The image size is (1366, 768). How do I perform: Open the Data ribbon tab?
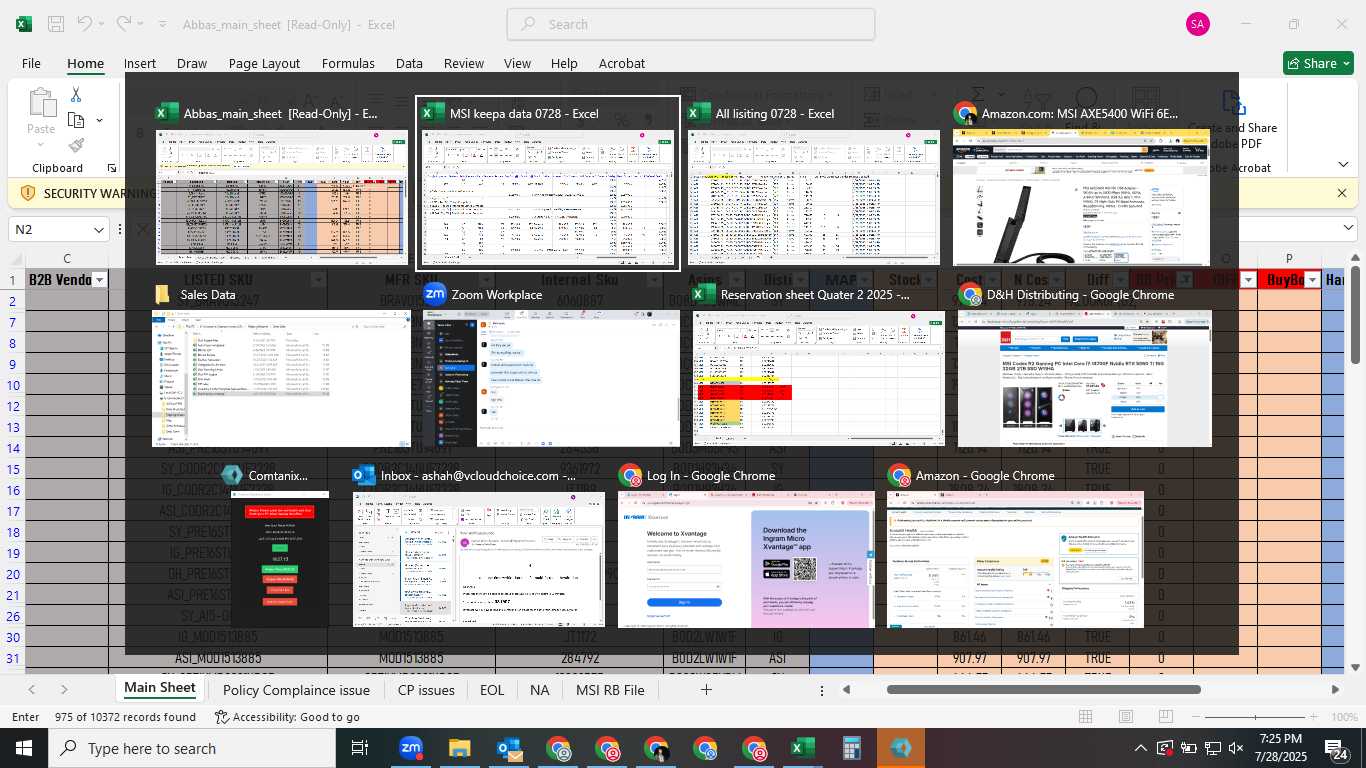coord(409,63)
